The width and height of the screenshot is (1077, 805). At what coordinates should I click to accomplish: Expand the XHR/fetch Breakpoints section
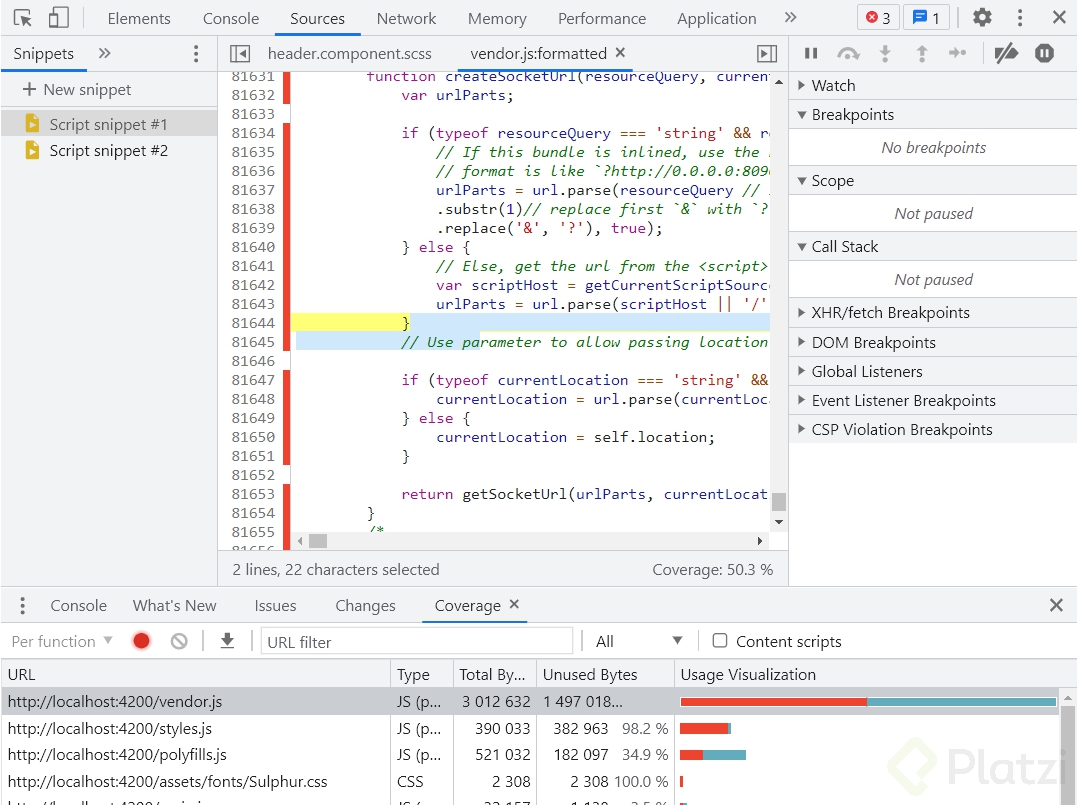point(890,313)
